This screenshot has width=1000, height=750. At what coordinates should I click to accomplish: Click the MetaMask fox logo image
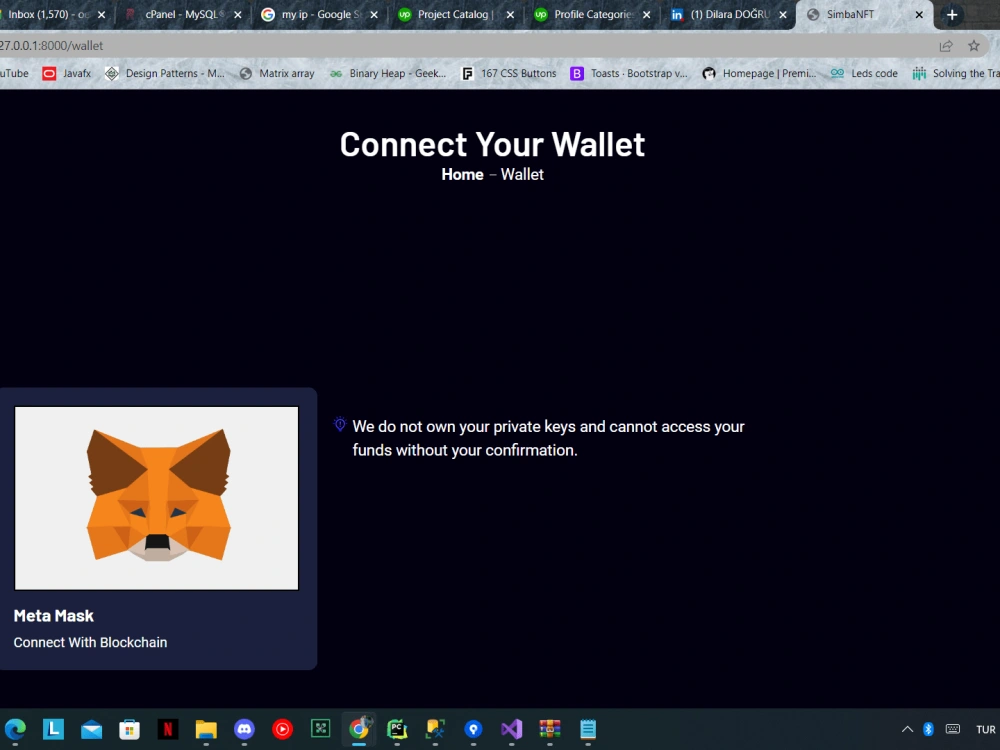pos(156,497)
